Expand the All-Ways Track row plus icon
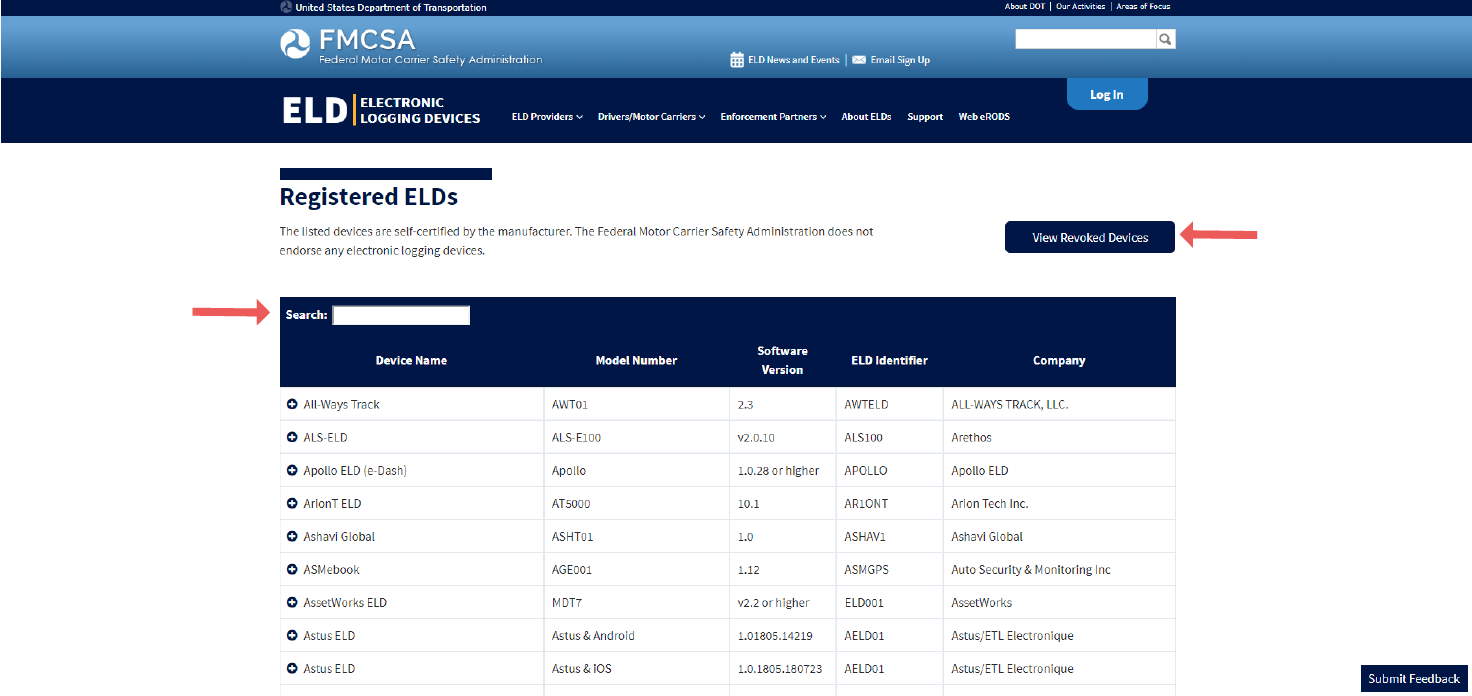The width and height of the screenshot is (1472, 696). coord(292,404)
